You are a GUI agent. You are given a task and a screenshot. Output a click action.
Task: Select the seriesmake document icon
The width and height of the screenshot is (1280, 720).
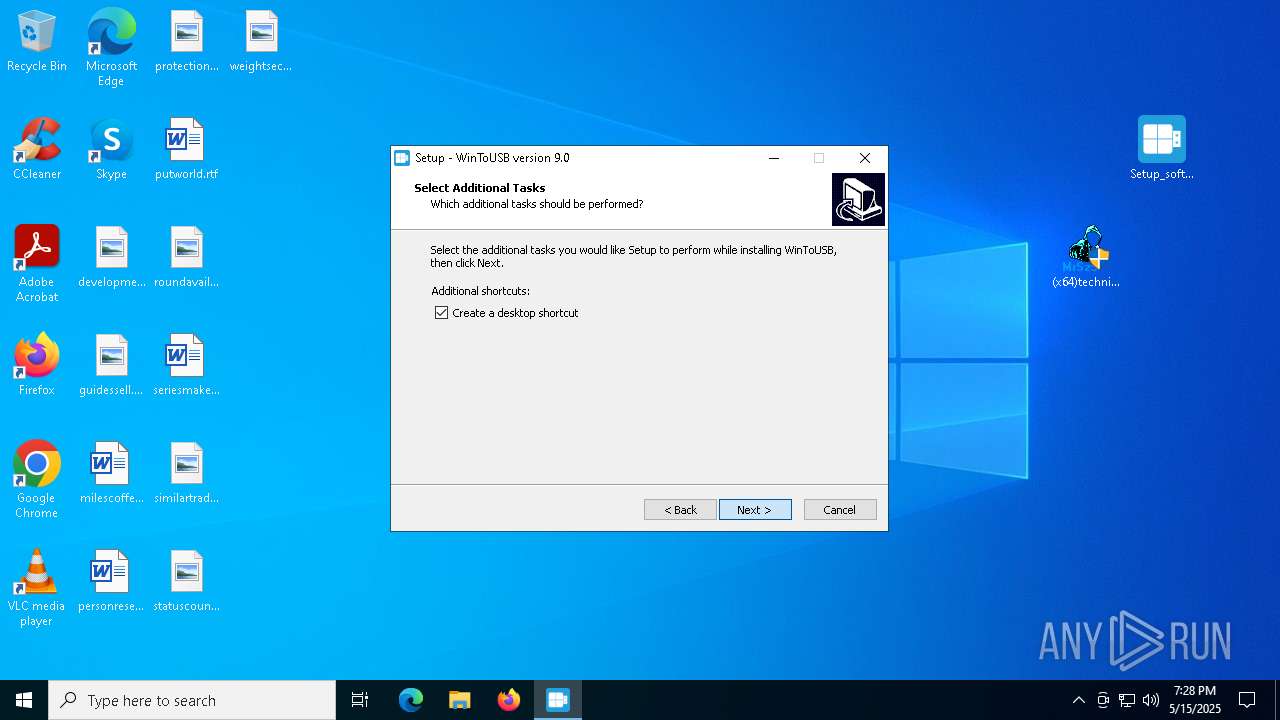tap(187, 366)
